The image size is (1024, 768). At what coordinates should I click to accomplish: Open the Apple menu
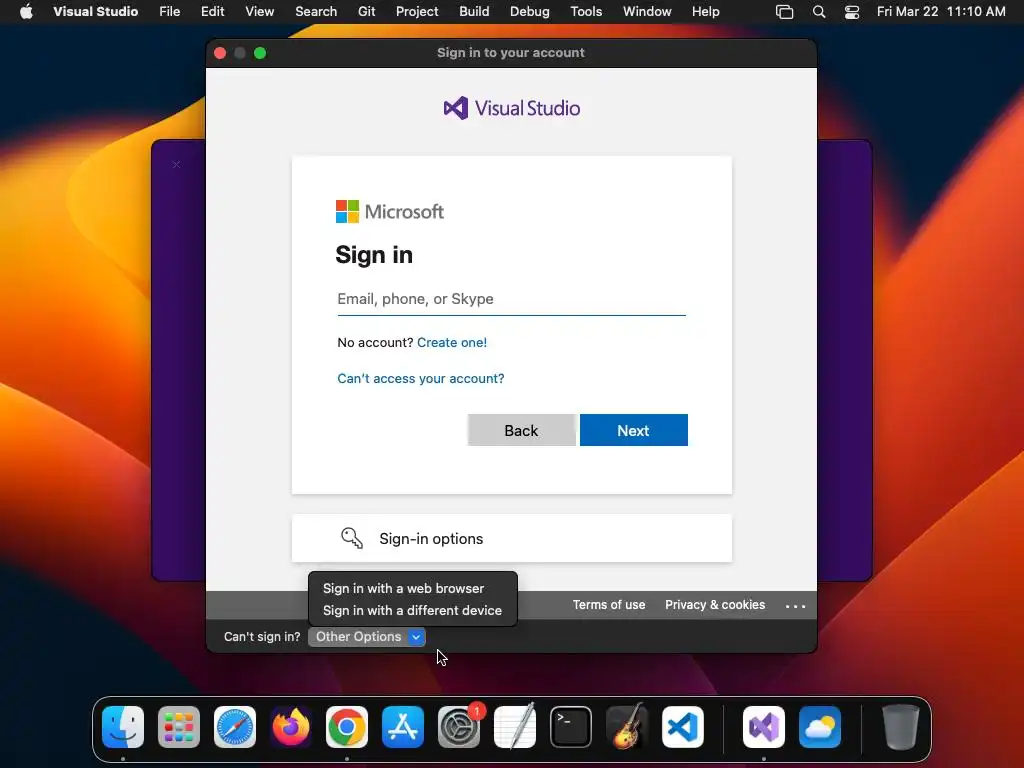pyautogui.click(x=26, y=12)
